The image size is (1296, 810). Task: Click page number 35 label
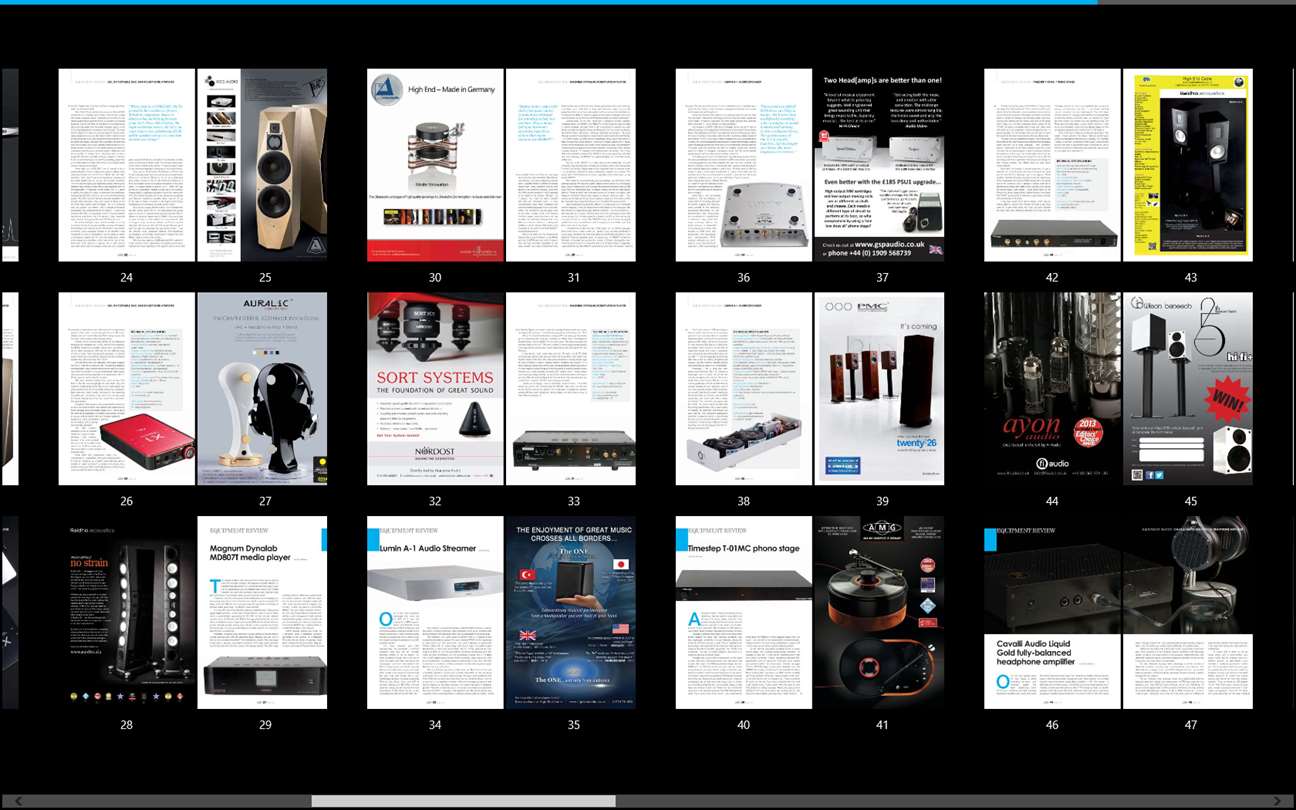coord(573,725)
